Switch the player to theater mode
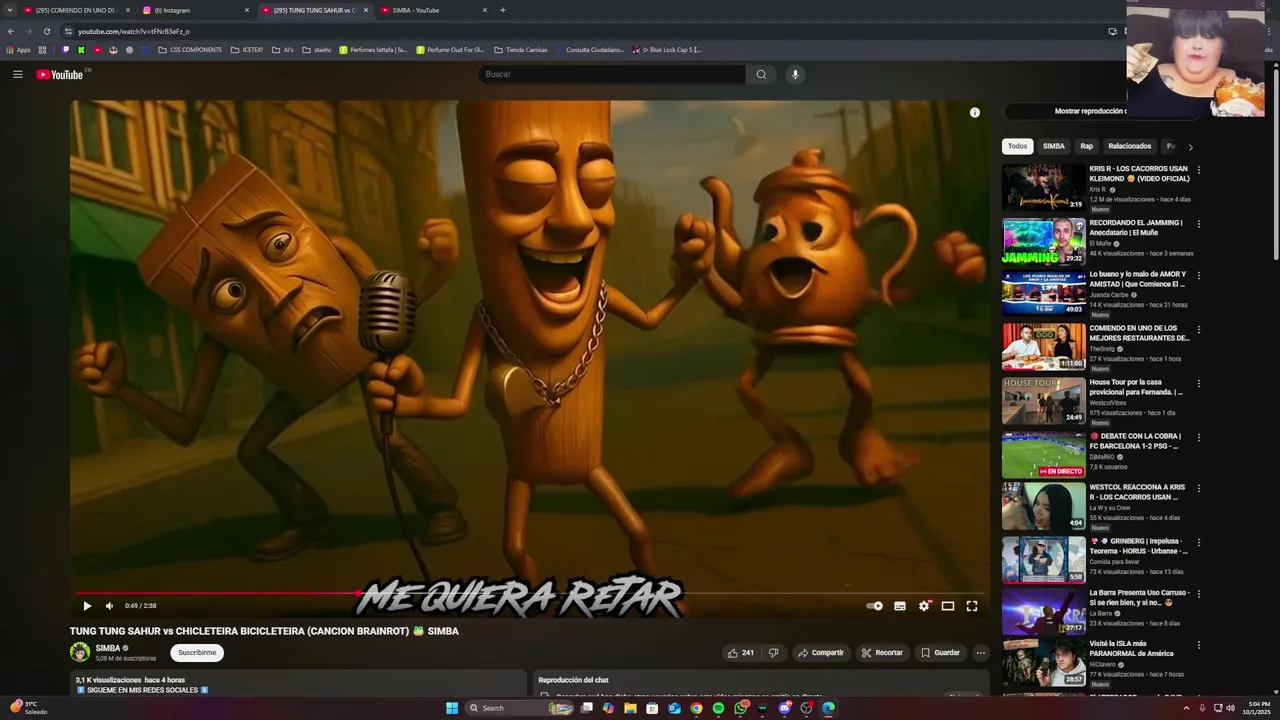Viewport: 1280px width, 720px height. [x=948, y=606]
